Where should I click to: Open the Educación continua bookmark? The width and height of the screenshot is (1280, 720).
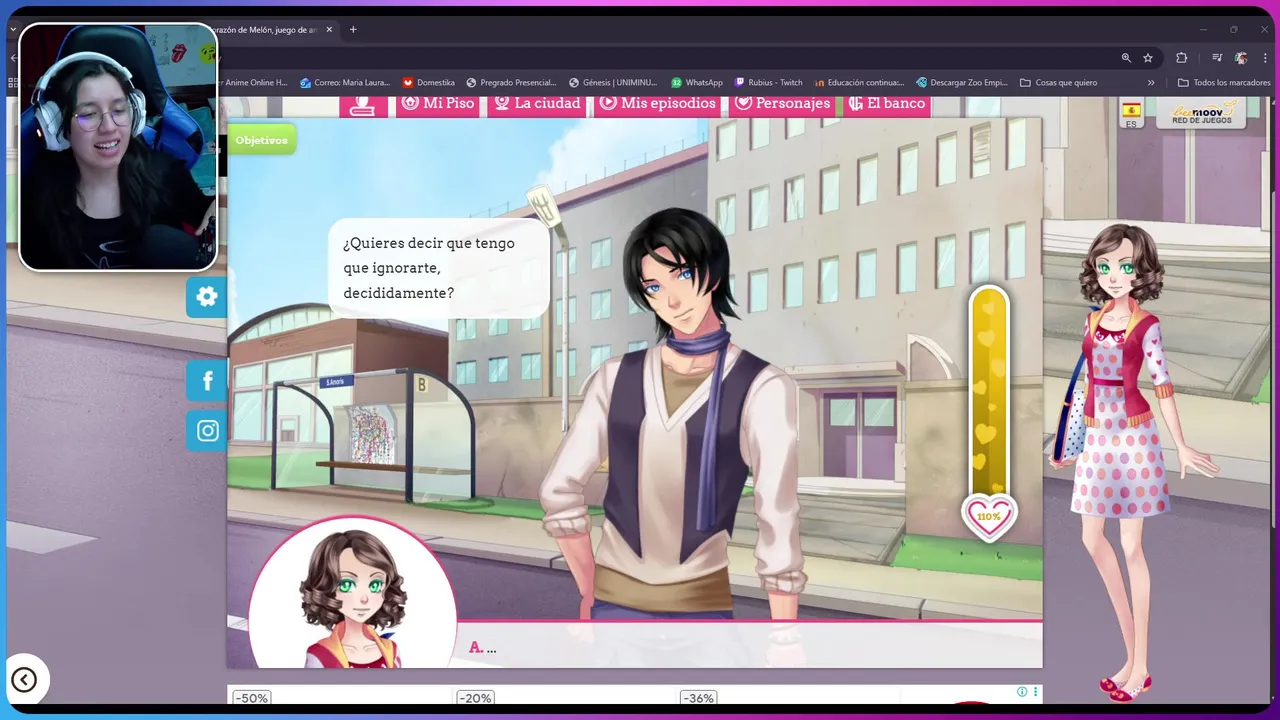[859, 82]
